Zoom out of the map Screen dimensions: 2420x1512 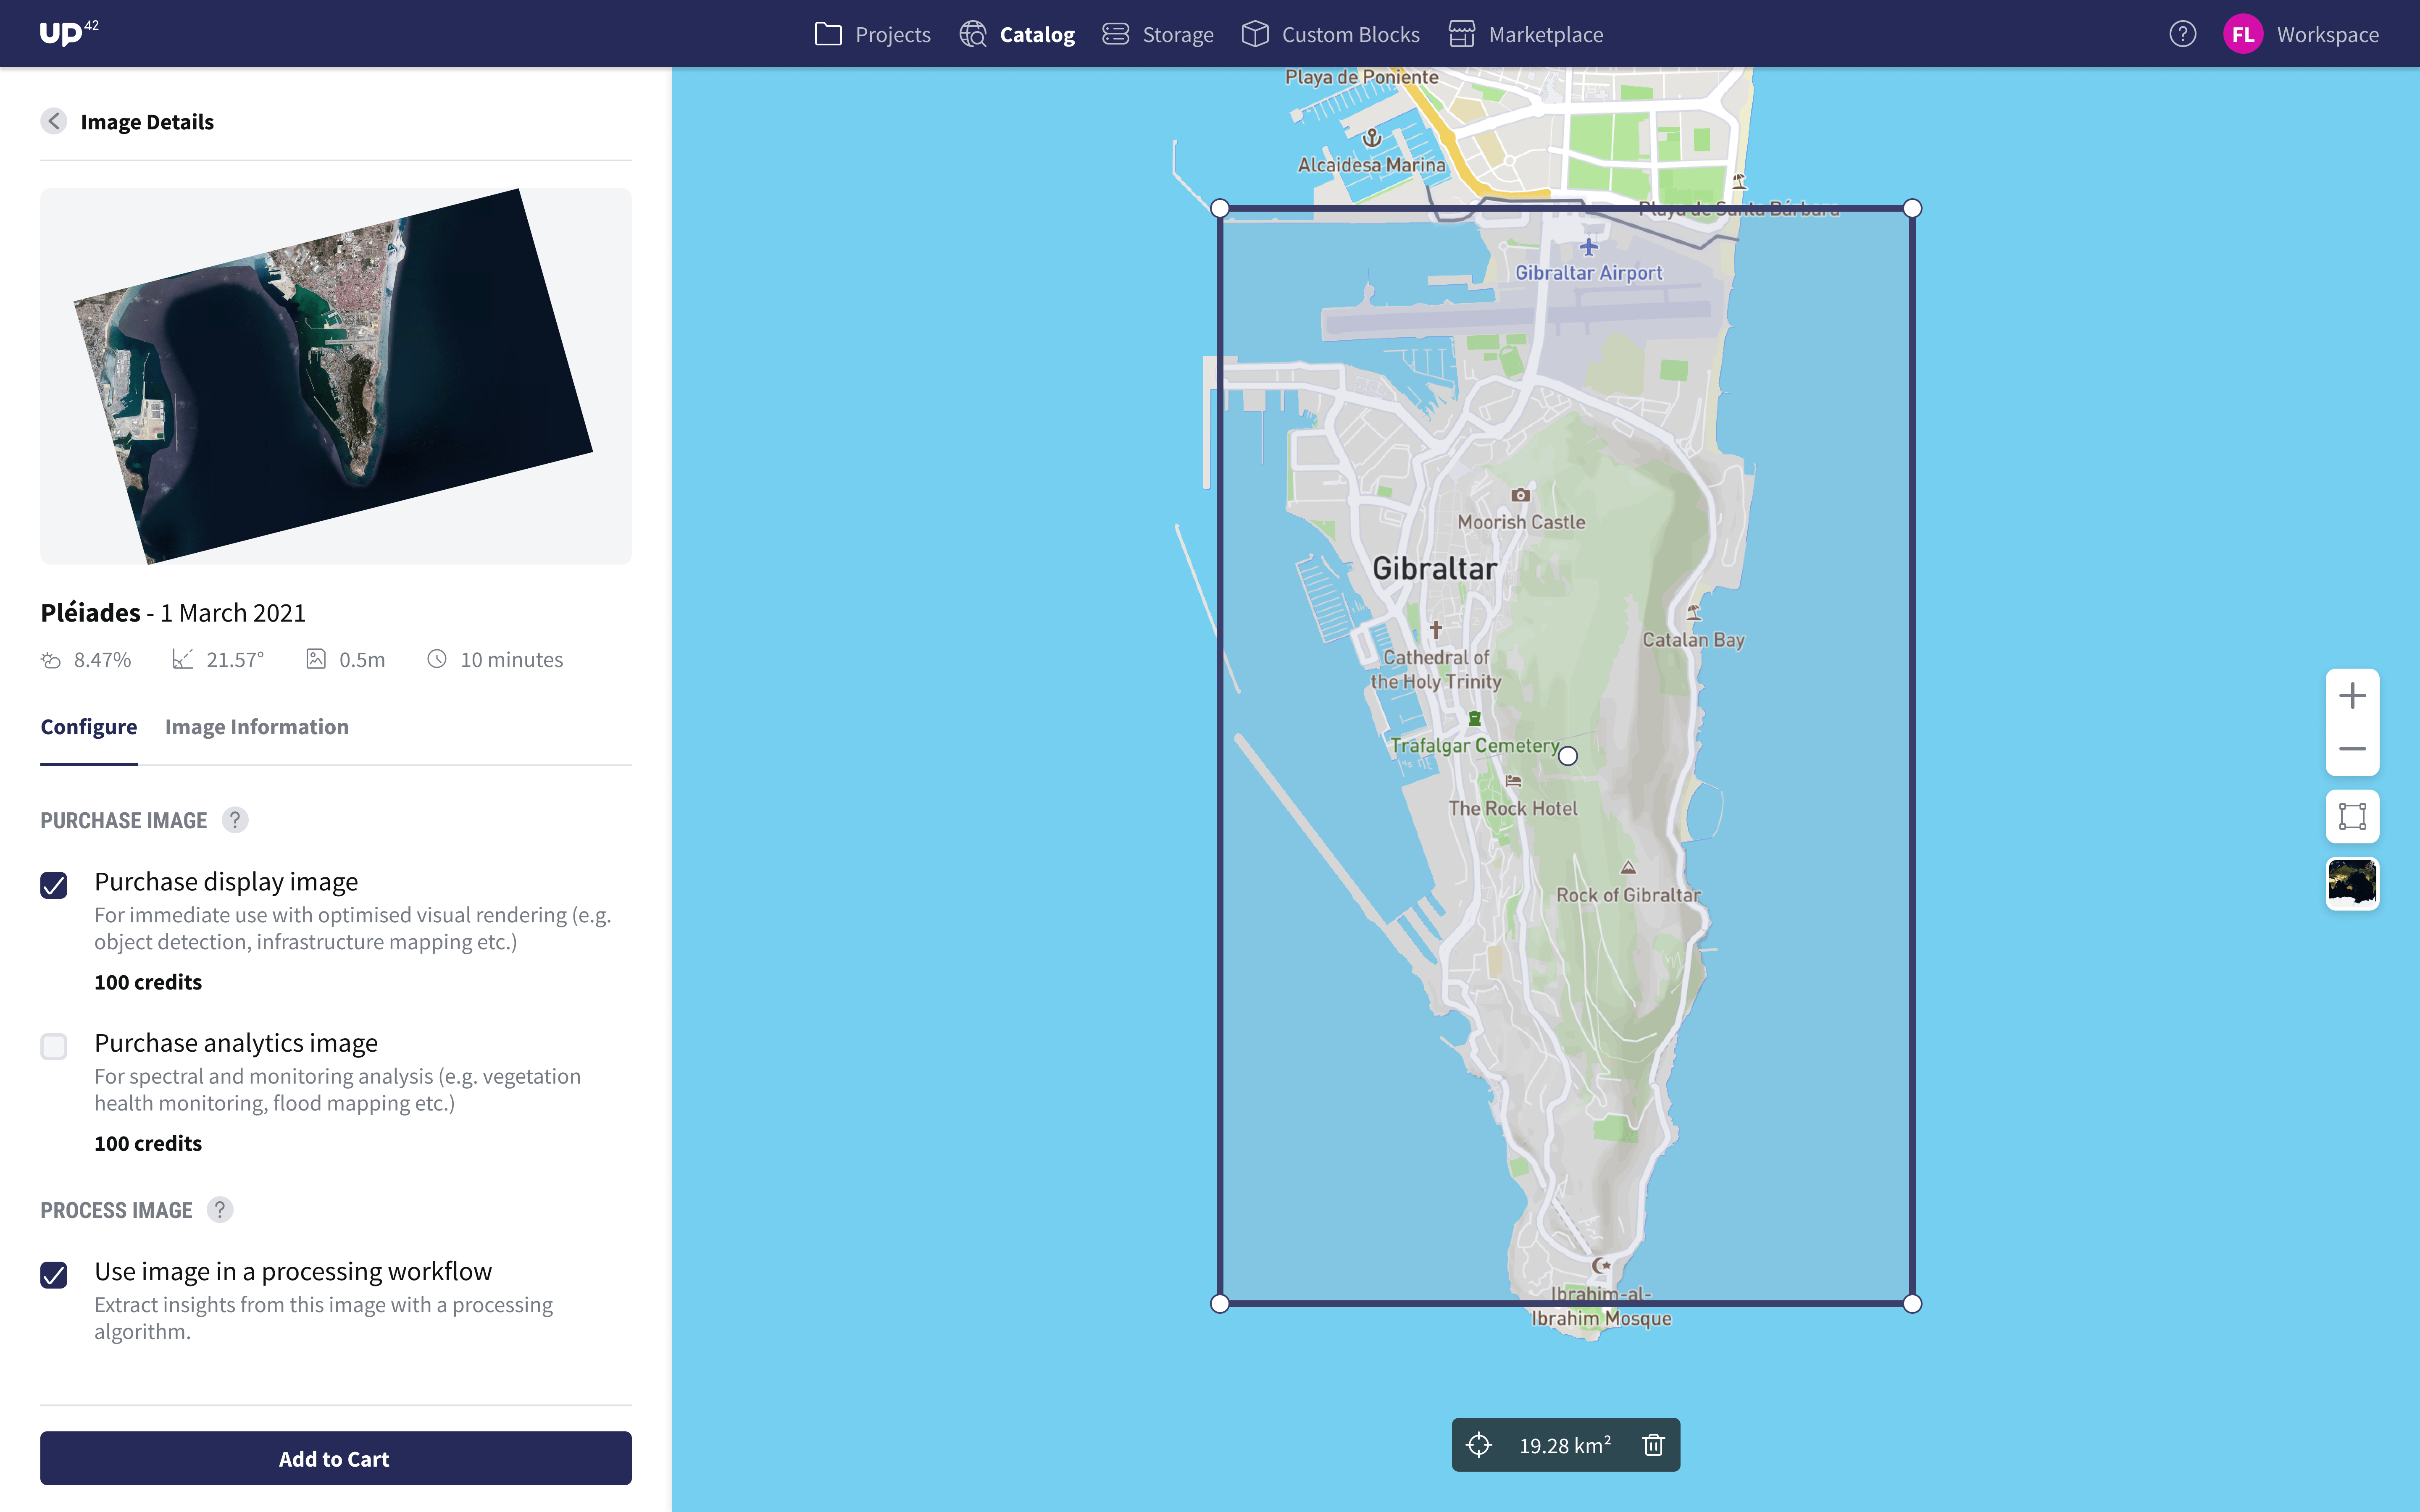[2352, 749]
